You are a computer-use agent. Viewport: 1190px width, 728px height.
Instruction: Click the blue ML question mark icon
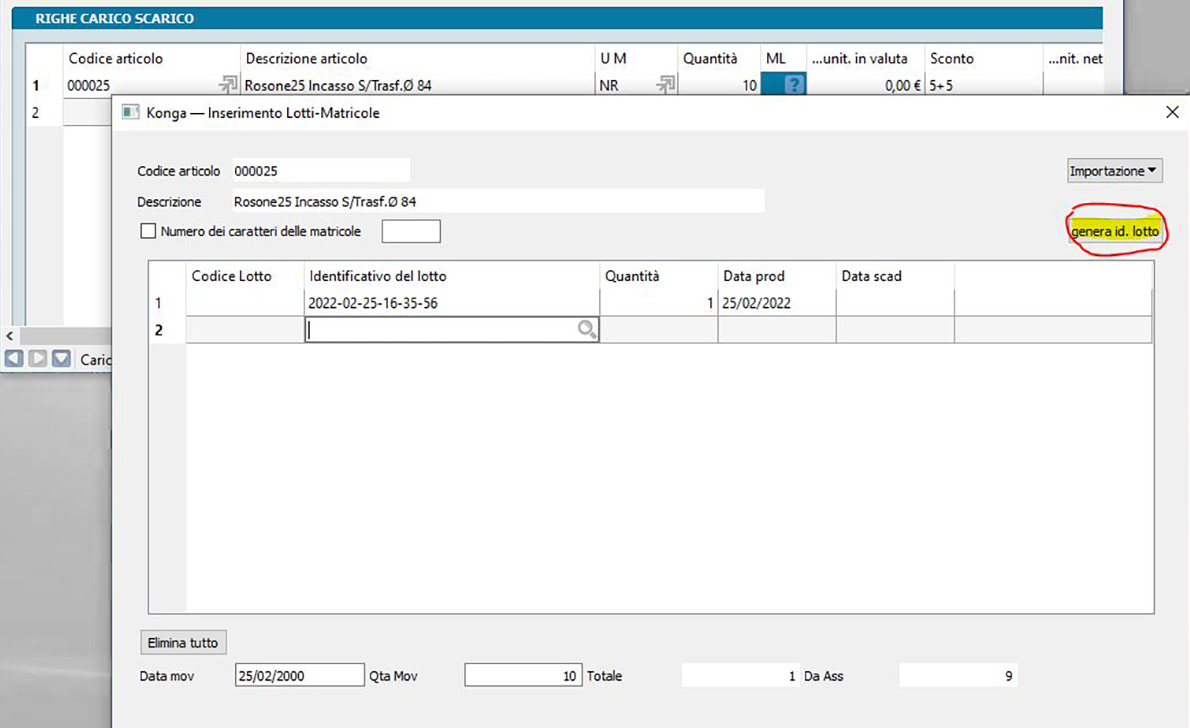point(794,86)
